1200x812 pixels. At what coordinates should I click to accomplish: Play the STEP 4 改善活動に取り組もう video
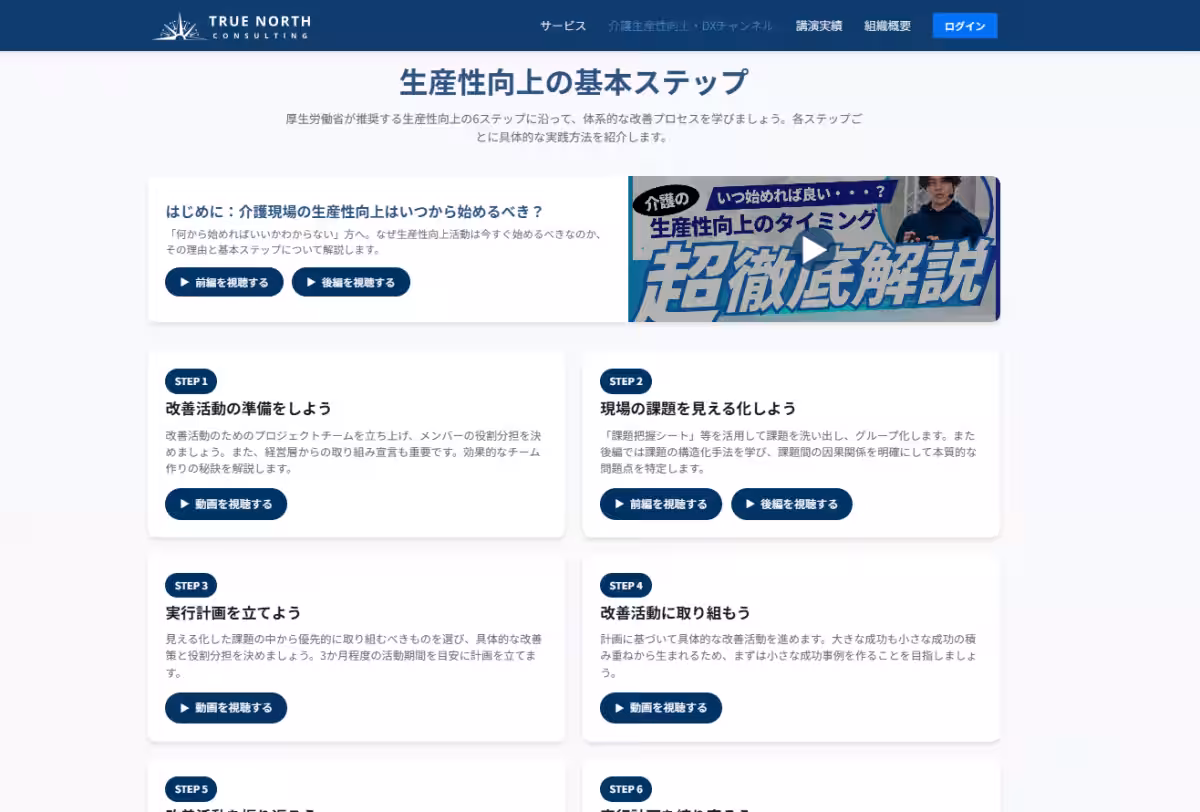click(660, 708)
